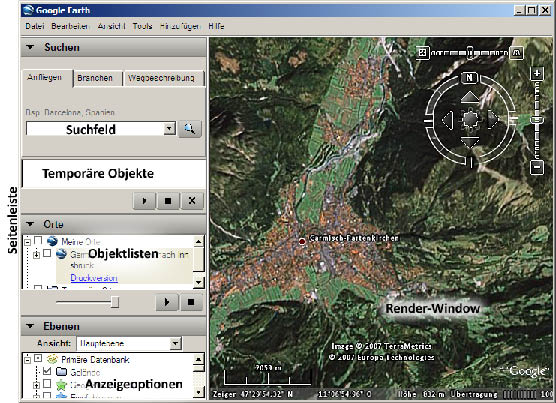The width and height of the screenshot is (556, 403).
Task: Click the Zeiger coordinates in status bar
Action: click(x=292, y=394)
